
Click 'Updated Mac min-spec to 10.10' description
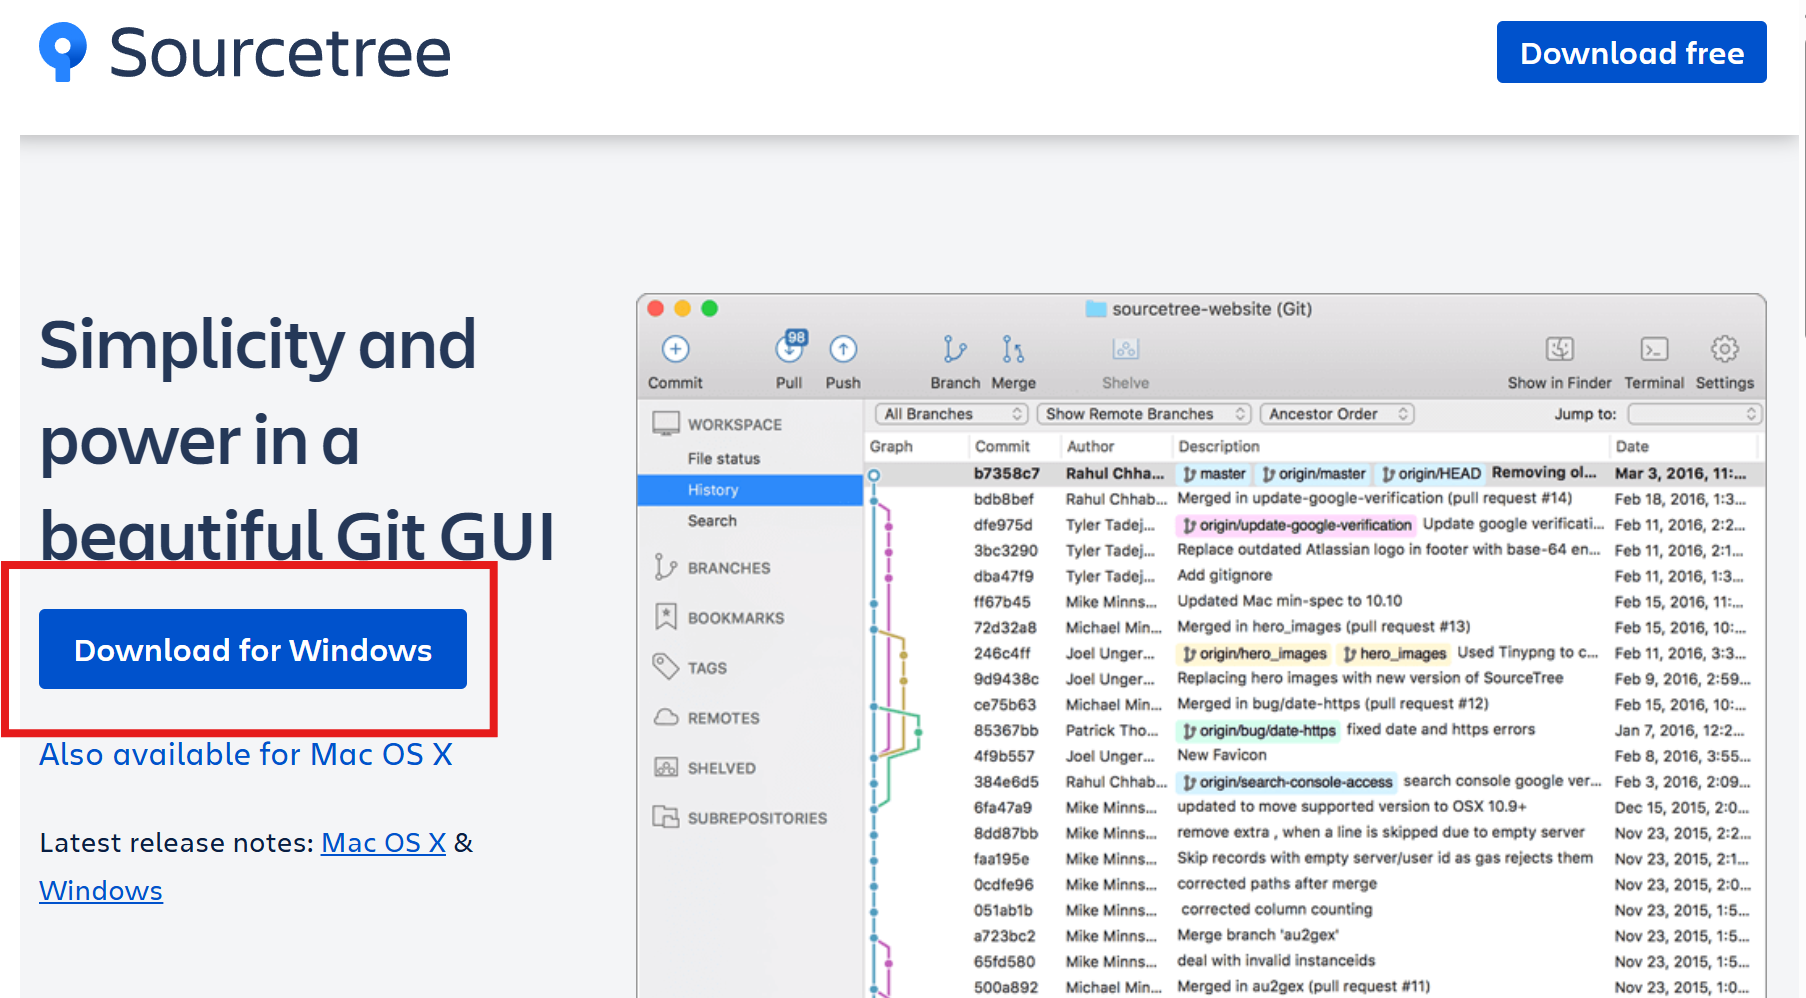(x=1289, y=601)
